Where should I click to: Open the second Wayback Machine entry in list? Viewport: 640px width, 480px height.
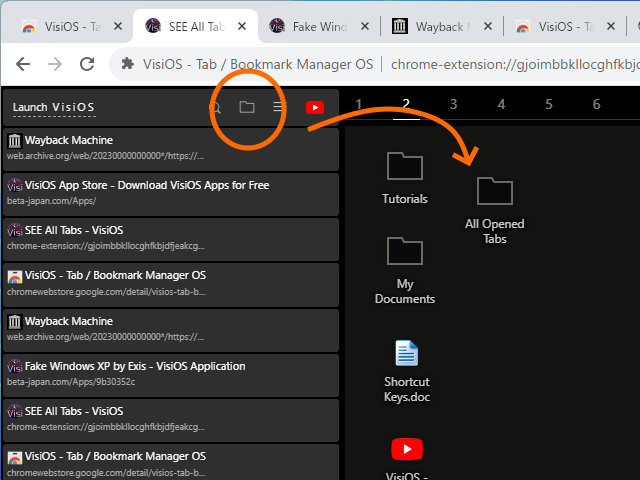[171, 330]
